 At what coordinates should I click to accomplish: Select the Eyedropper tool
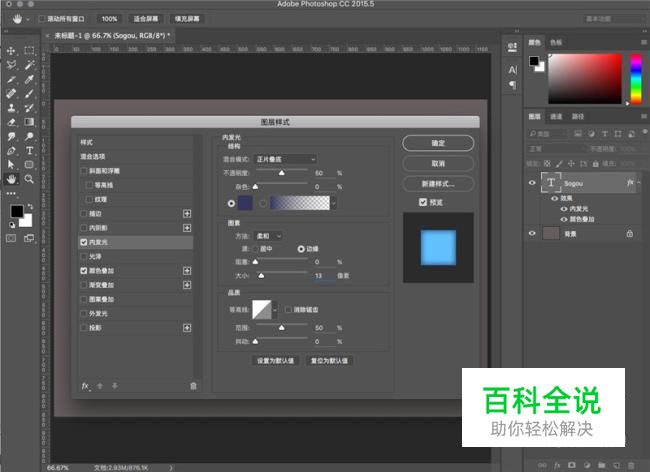coord(29,79)
